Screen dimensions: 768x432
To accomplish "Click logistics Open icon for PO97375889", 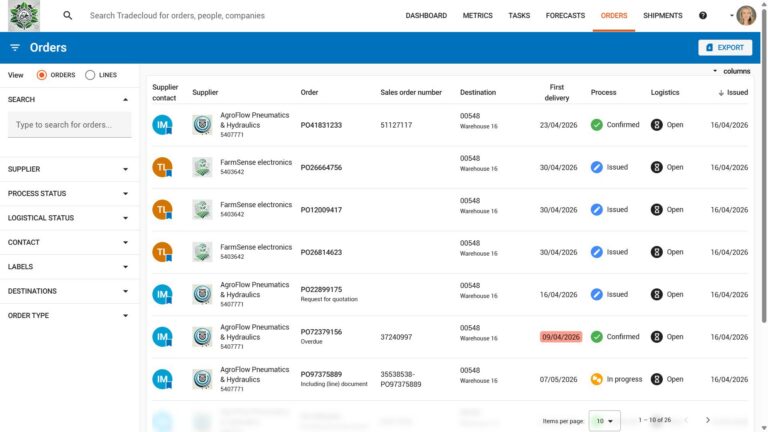I will pyautogui.click(x=657, y=379).
